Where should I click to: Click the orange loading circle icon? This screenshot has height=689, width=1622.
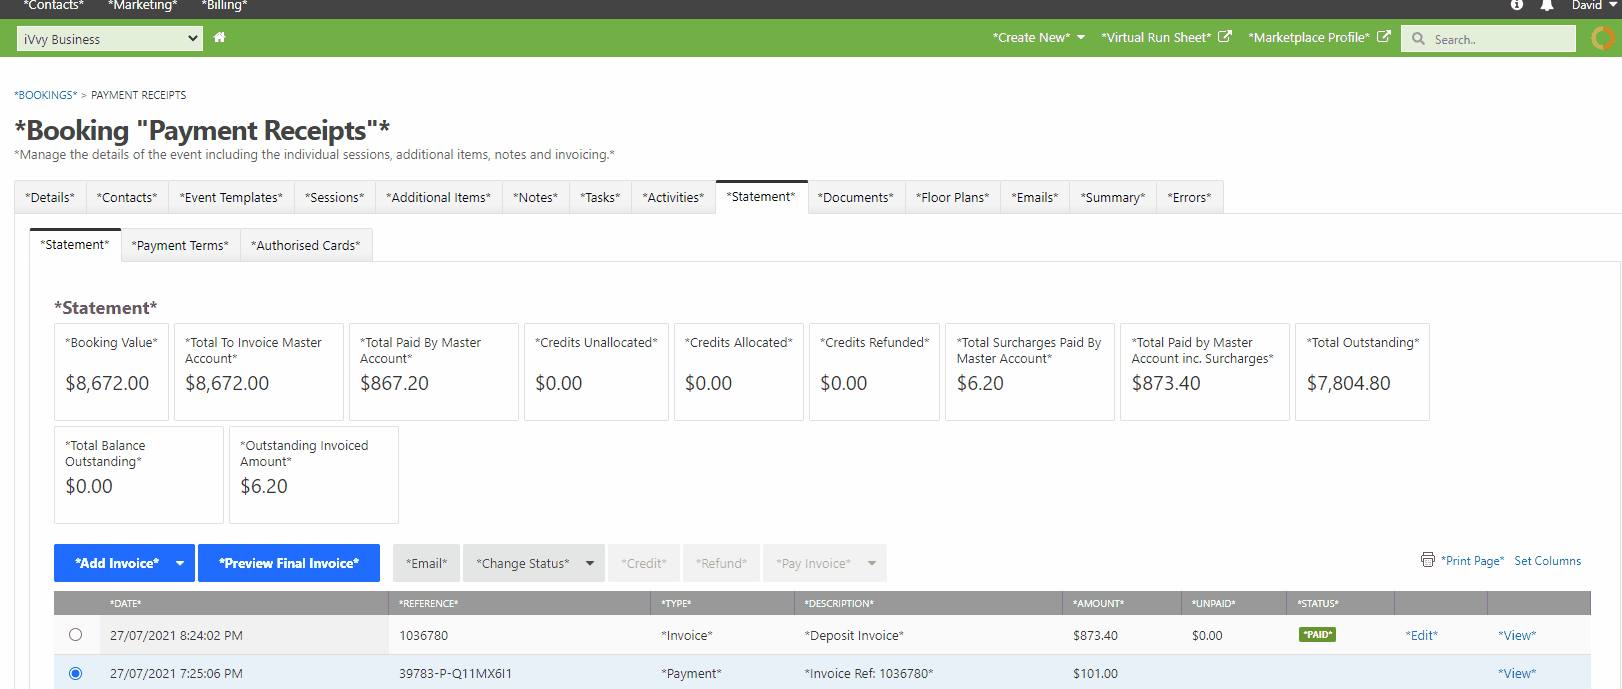click(1603, 38)
